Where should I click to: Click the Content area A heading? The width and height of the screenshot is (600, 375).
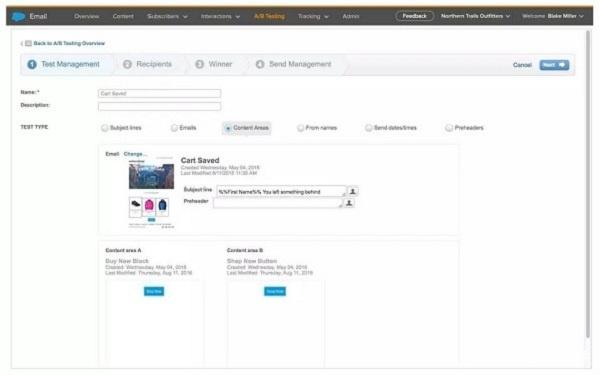click(123, 250)
